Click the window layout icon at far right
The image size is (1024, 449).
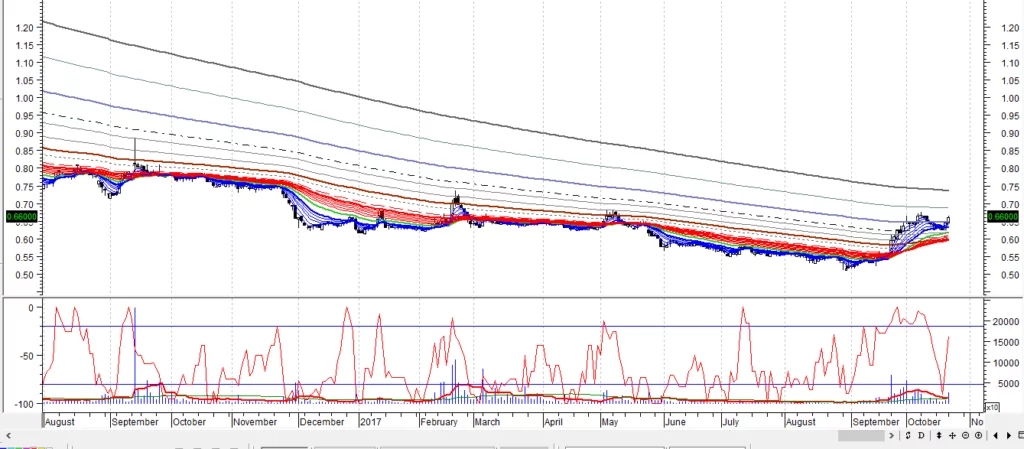pyautogui.click(x=1020, y=435)
